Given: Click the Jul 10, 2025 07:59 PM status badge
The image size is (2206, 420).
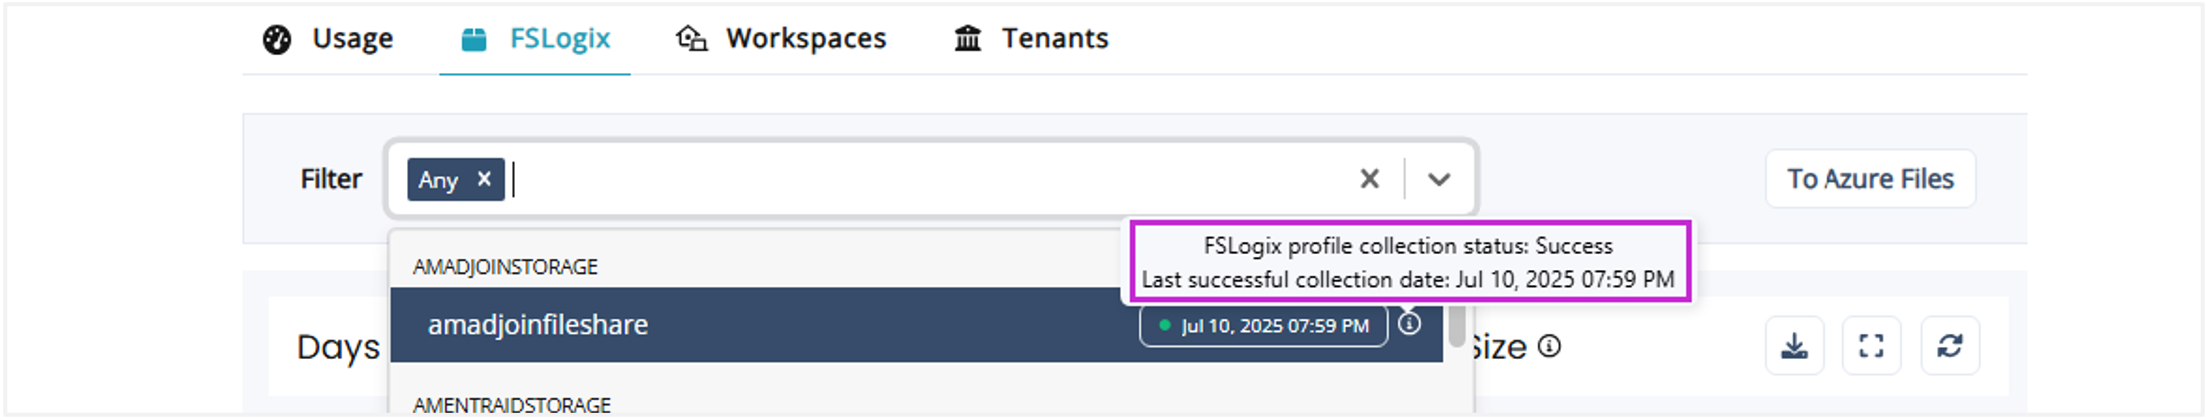Looking at the screenshot, I should coord(1263,326).
